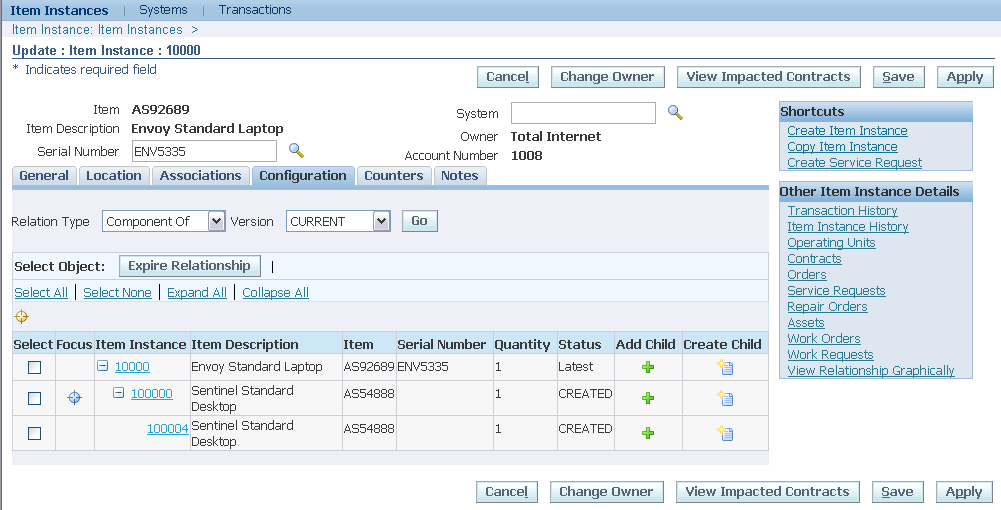
Task: Click the bottom Apply button
Action: point(964,491)
